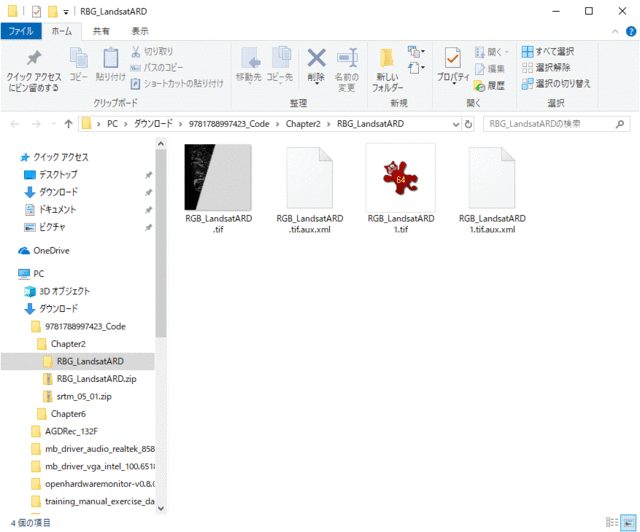The width and height of the screenshot is (640, 532).
Task: Click Paste Shortcut (ショートカットの貼り付け)
Action: (x=177, y=84)
